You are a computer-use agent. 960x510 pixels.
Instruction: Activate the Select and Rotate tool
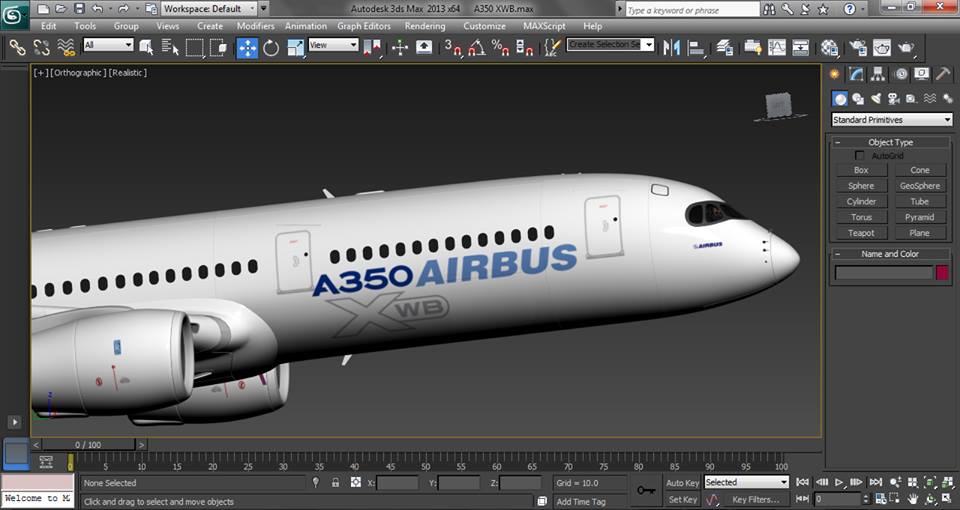coord(271,47)
